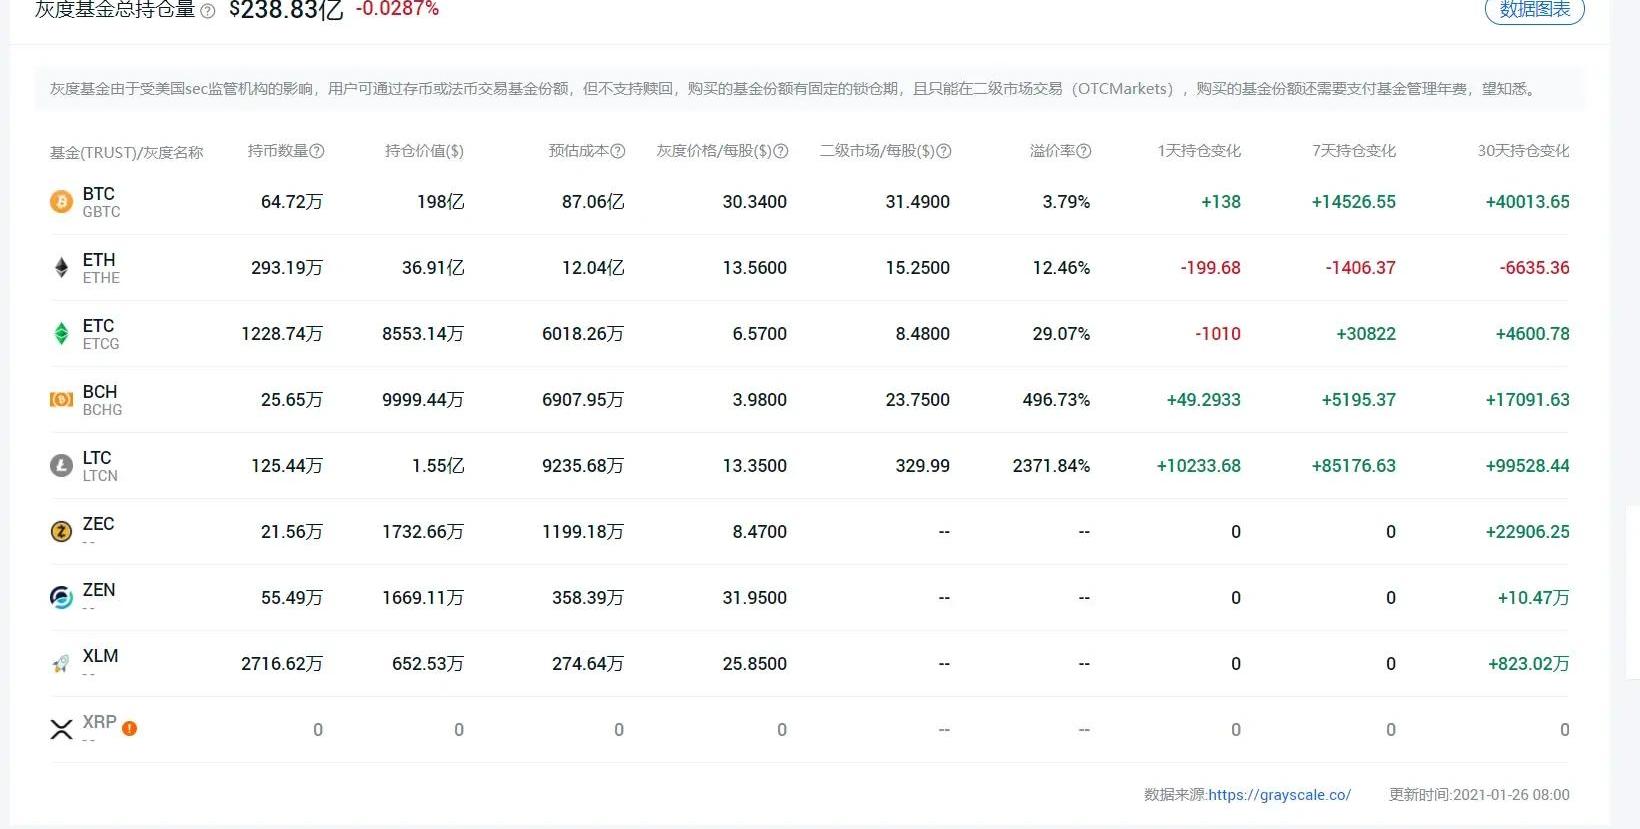Click the Stellar XLM rocket icon
The image size is (1640, 829).
pos(61,664)
